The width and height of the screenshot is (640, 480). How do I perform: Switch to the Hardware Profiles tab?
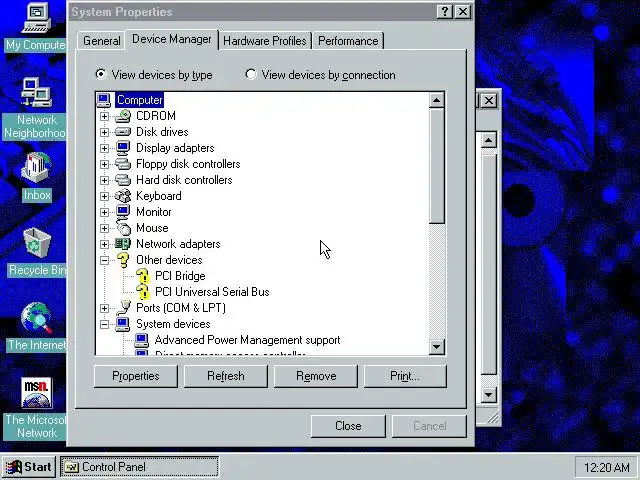pyautogui.click(x=265, y=41)
